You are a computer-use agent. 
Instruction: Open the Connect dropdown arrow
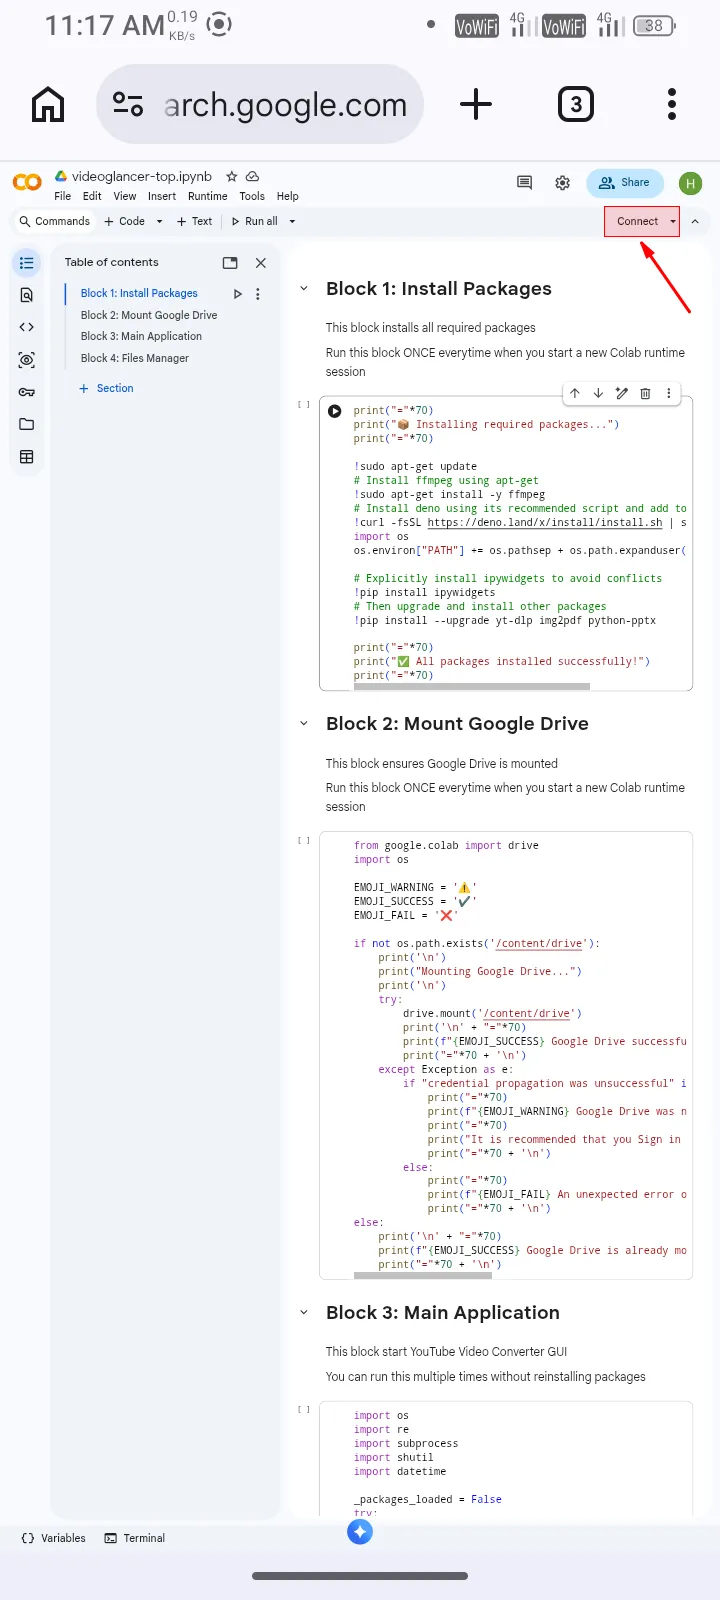[x=673, y=222]
